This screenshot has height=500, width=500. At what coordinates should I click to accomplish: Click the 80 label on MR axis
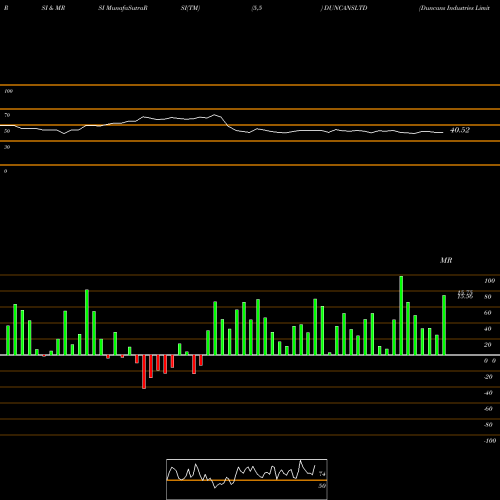[x=488, y=297]
